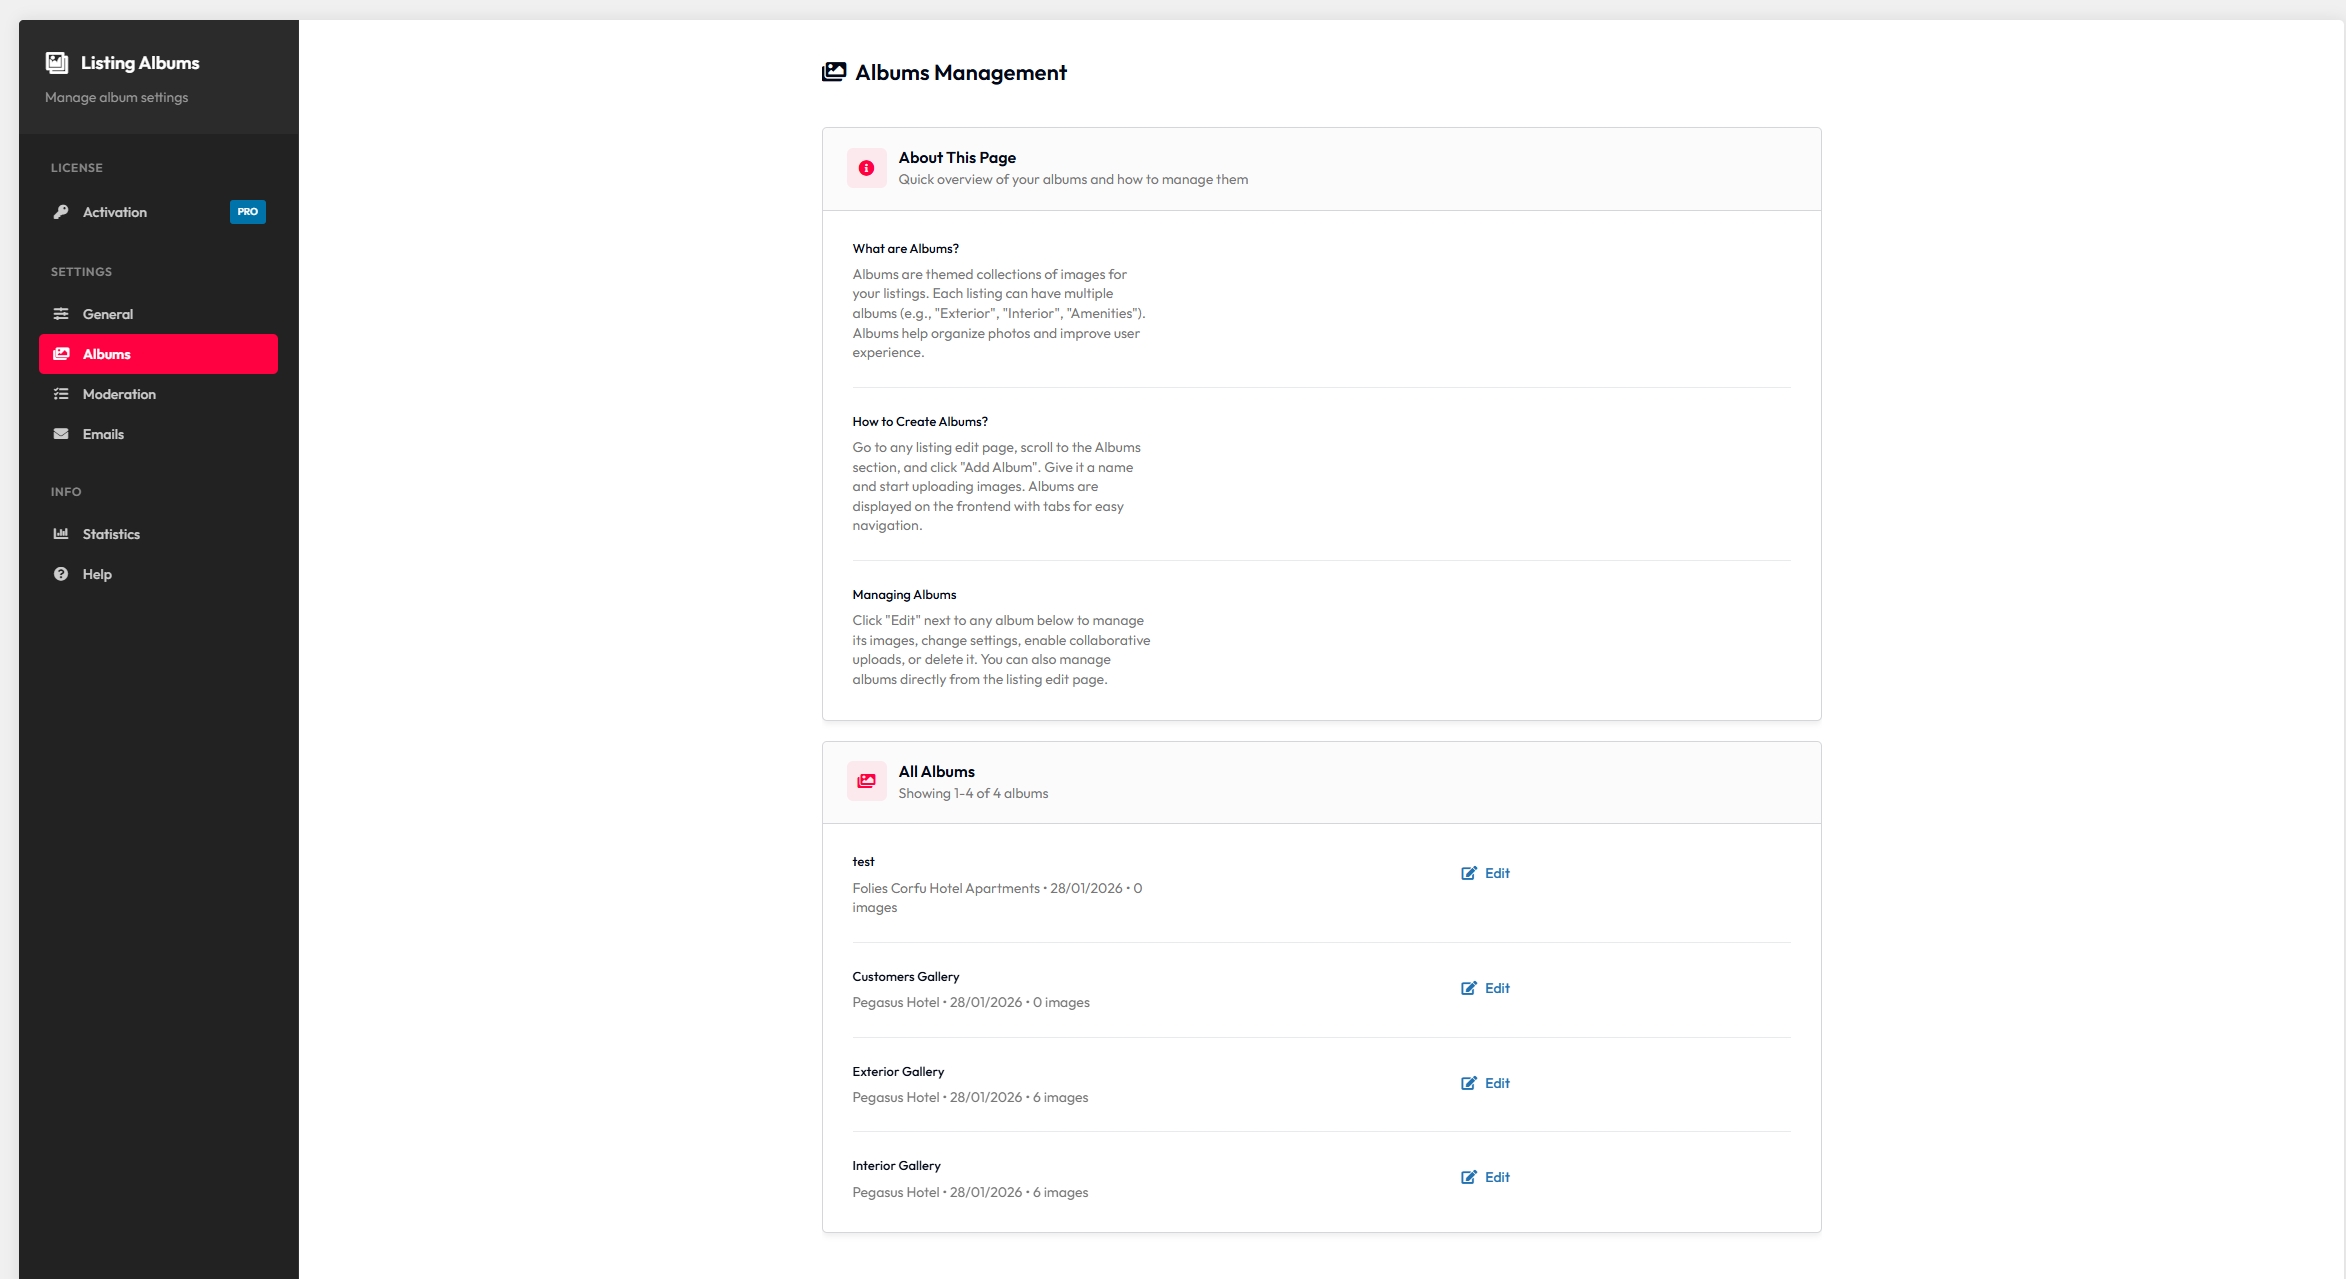Screen dimensions: 2346x1279
Task: Click the Listing Albums header icon
Action: click(57, 62)
